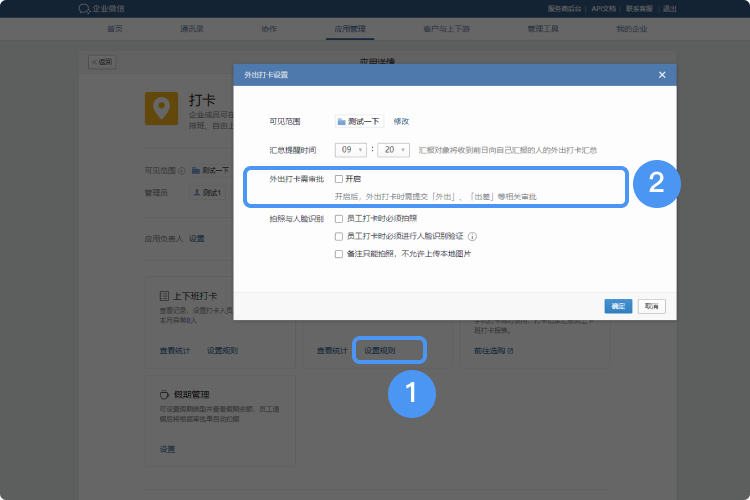Click 退出 to log out
Viewport: 750px width, 500px height.
670,9
